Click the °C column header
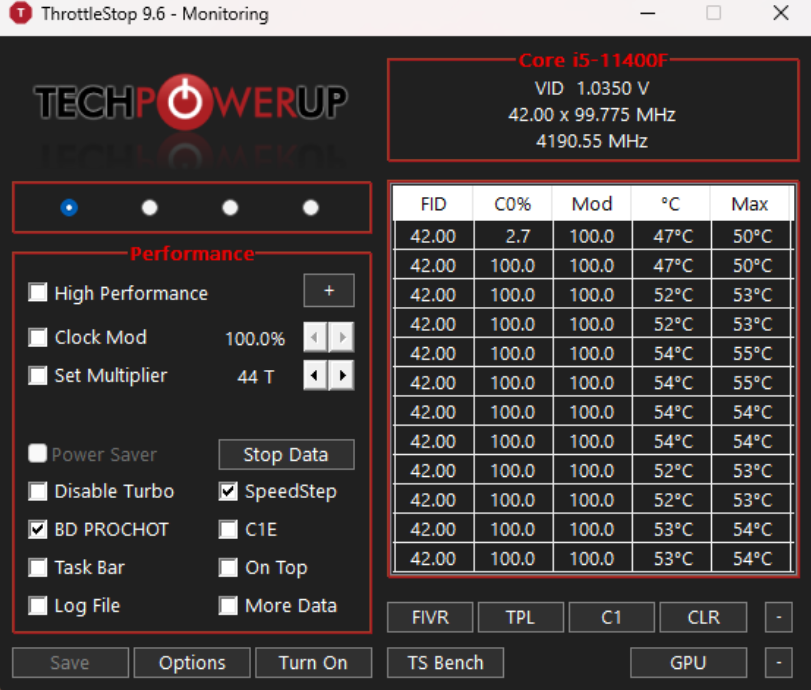Viewport: 811px width, 690px height. tap(671, 204)
